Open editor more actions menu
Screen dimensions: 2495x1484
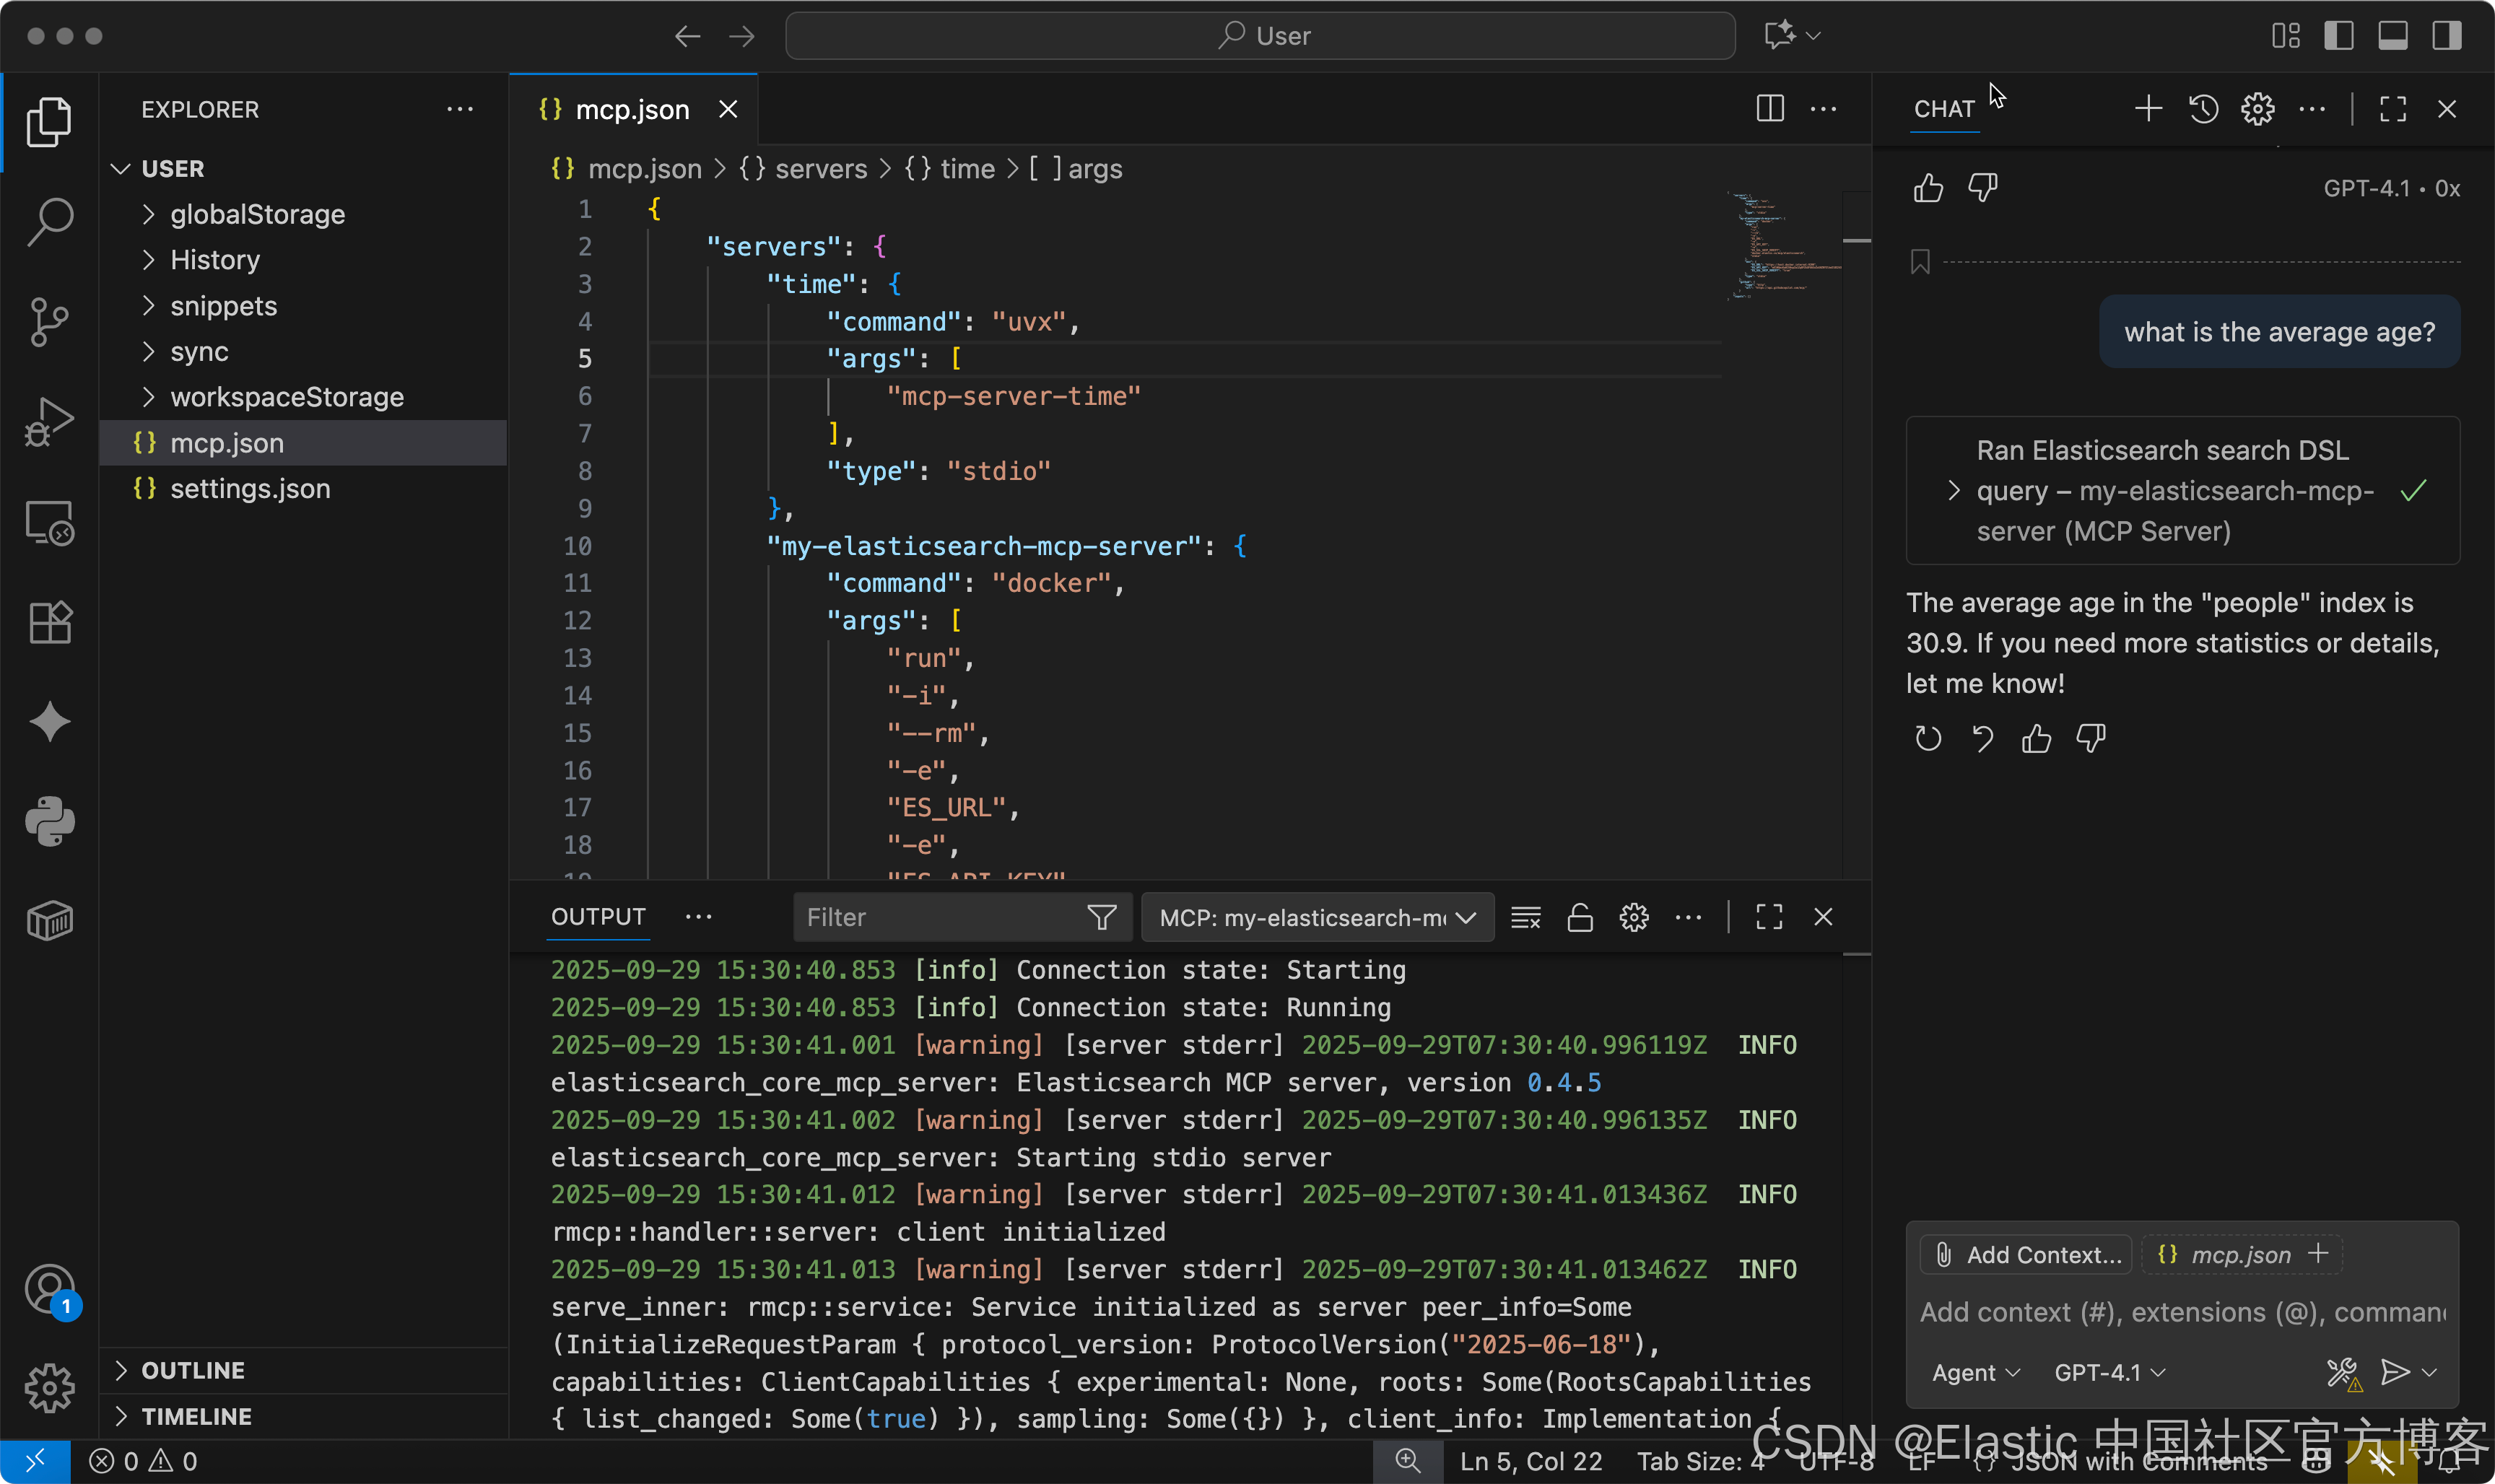click(1823, 109)
